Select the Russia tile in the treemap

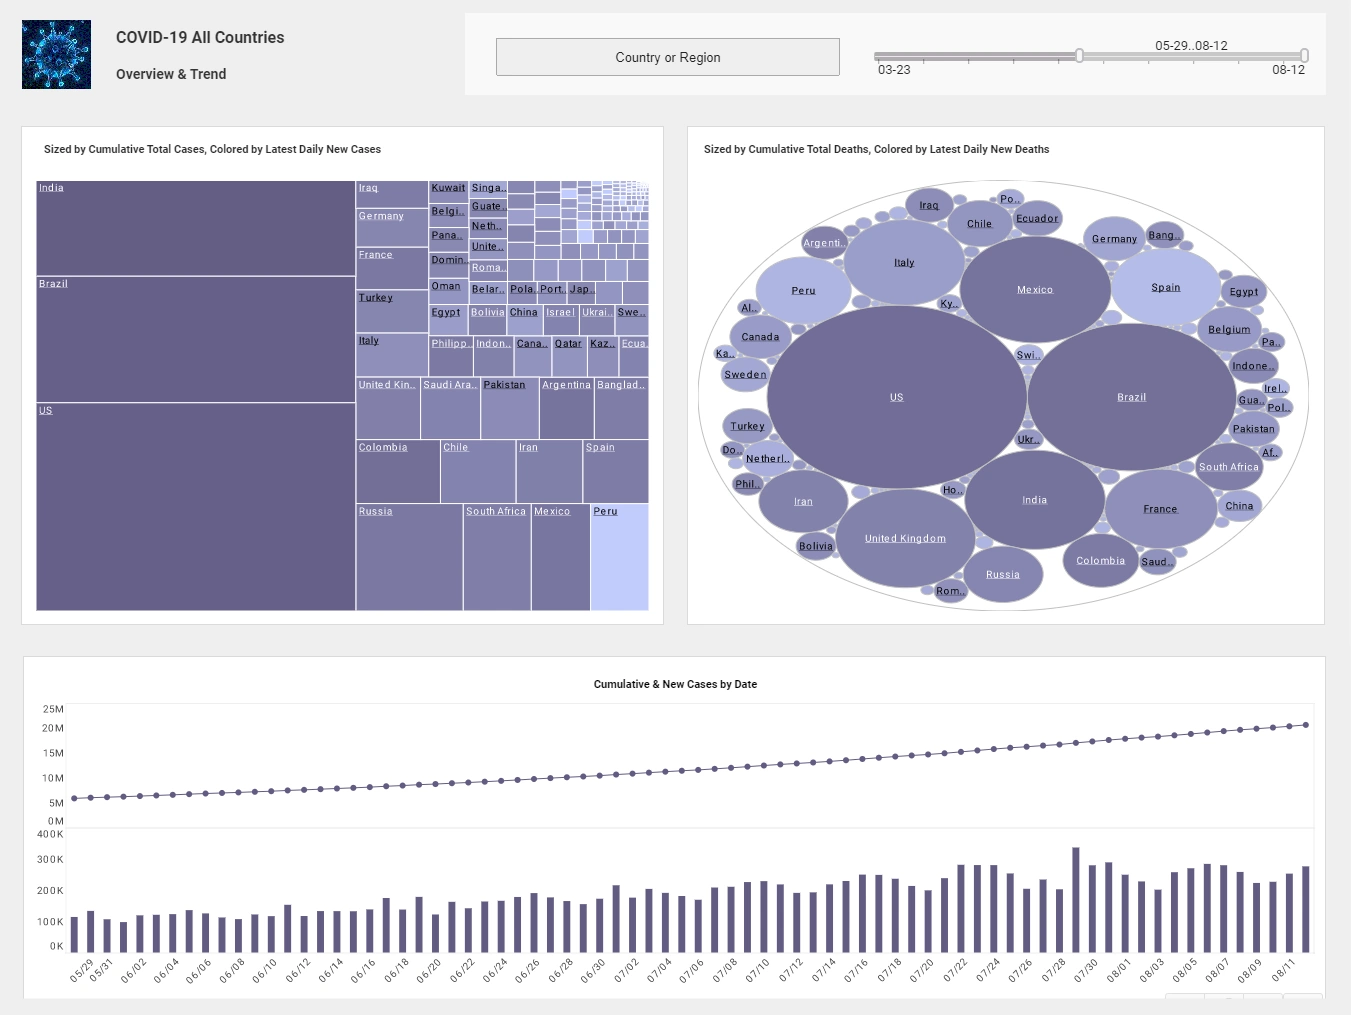[408, 555]
